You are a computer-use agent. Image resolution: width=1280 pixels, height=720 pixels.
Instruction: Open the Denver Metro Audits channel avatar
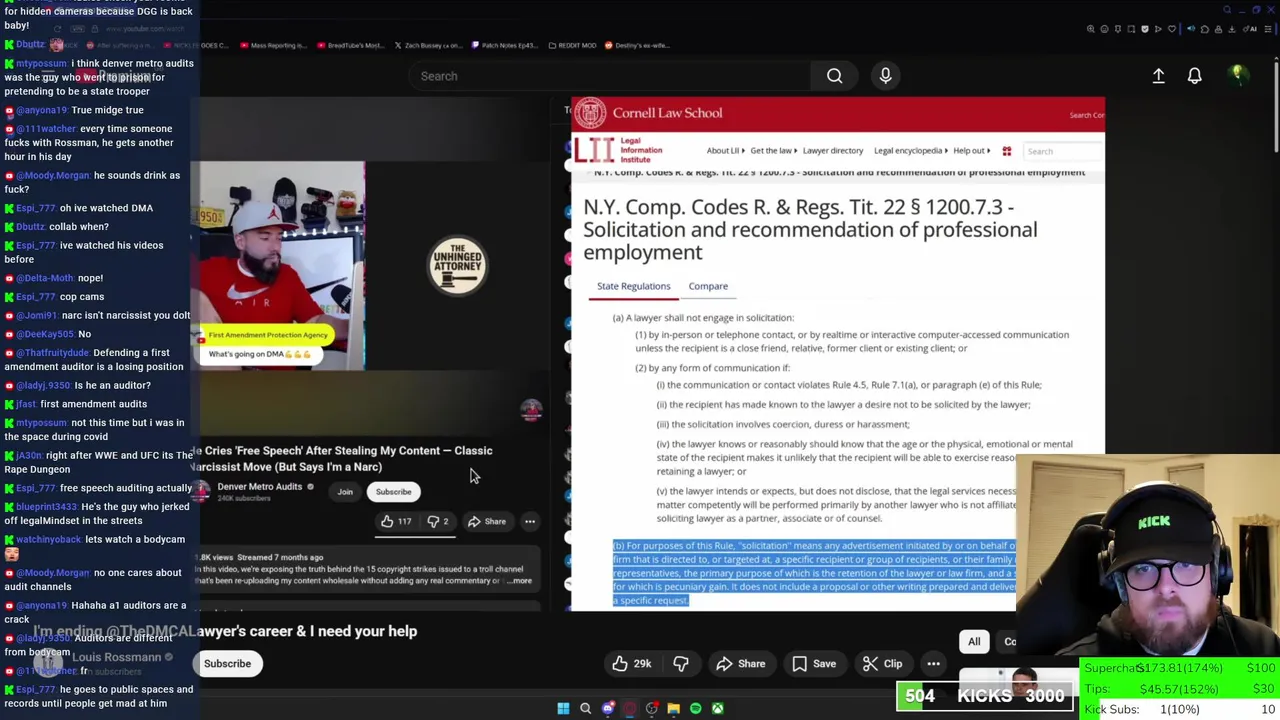click(x=201, y=491)
